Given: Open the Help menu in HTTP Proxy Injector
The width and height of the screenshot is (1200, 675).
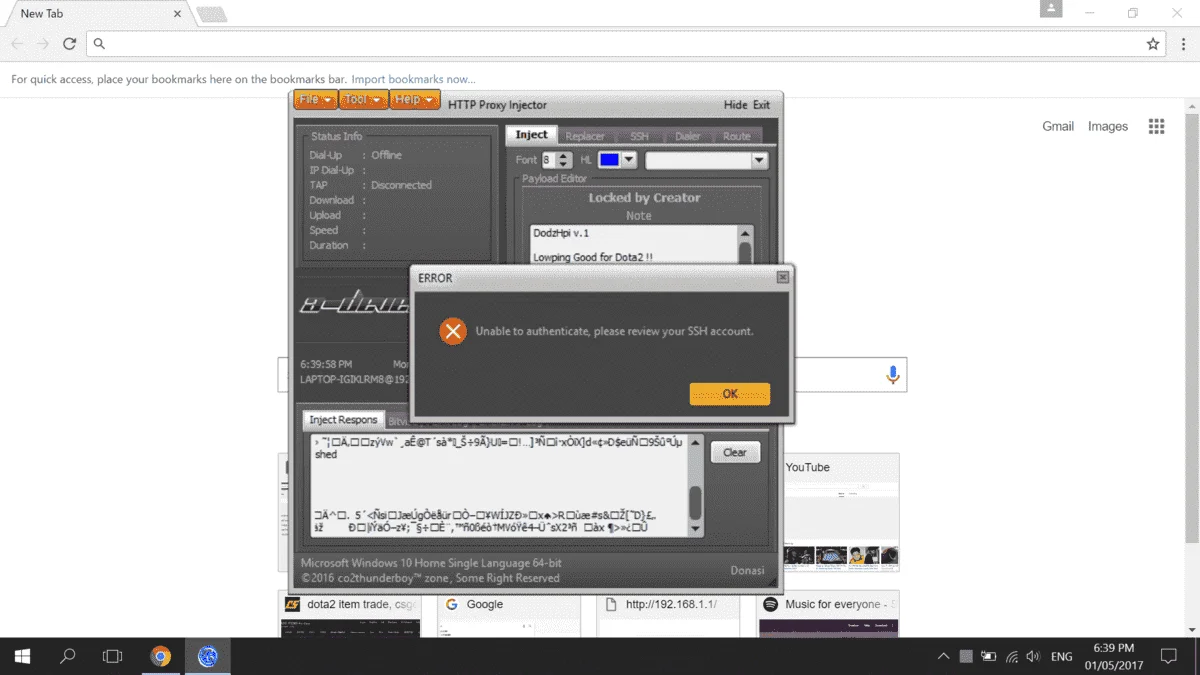Looking at the screenshot, I should tap(414, 100).
